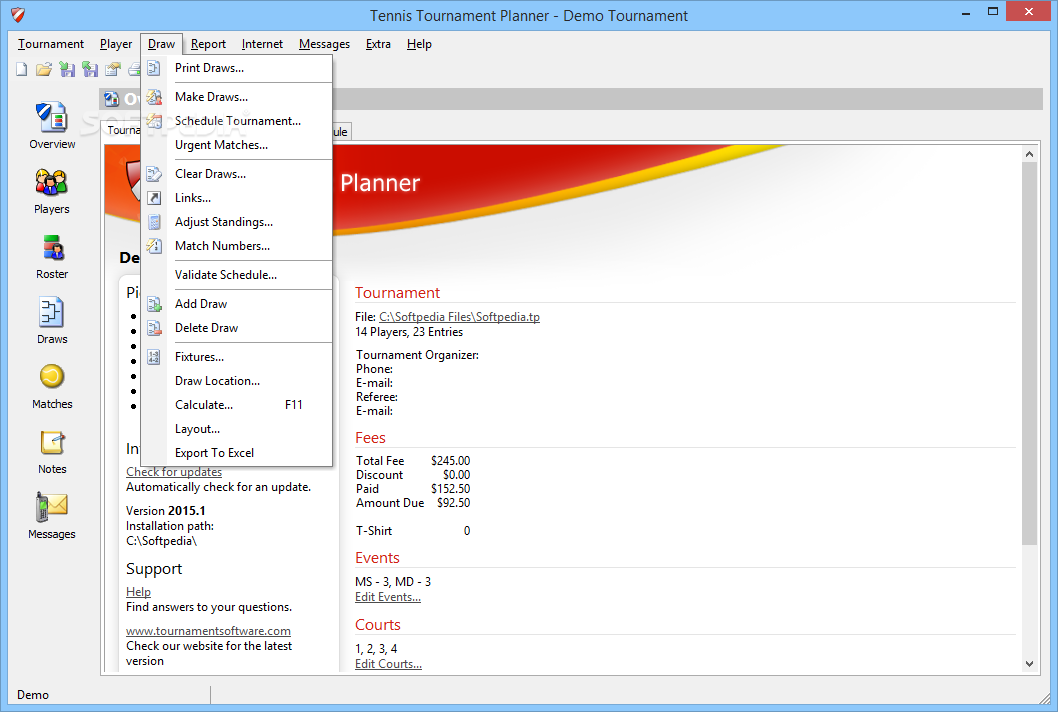This screenshot has width=1058, height=712.
Task: Select Export To Excel menu entry
Action: pyautogui.click(x=237, y=453)
